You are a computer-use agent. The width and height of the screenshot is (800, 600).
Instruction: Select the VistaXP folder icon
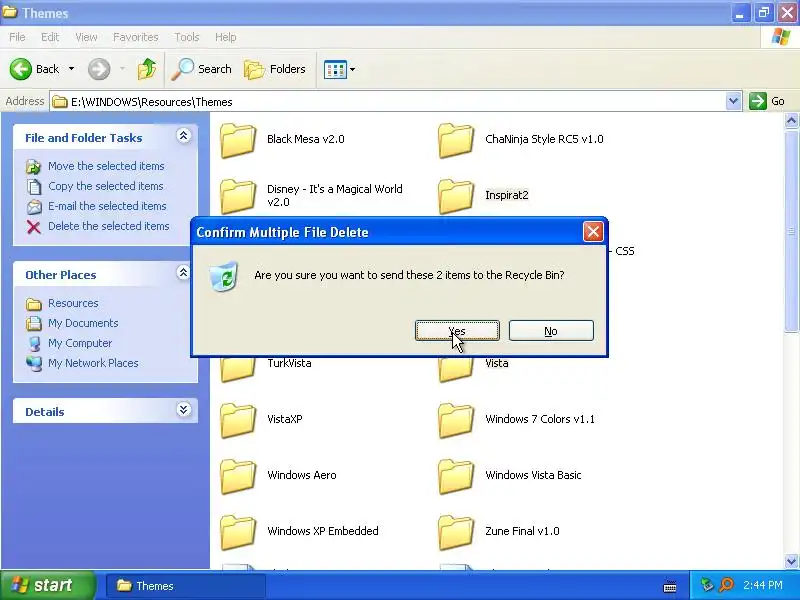pyautogui.click(x=238, y=420)
